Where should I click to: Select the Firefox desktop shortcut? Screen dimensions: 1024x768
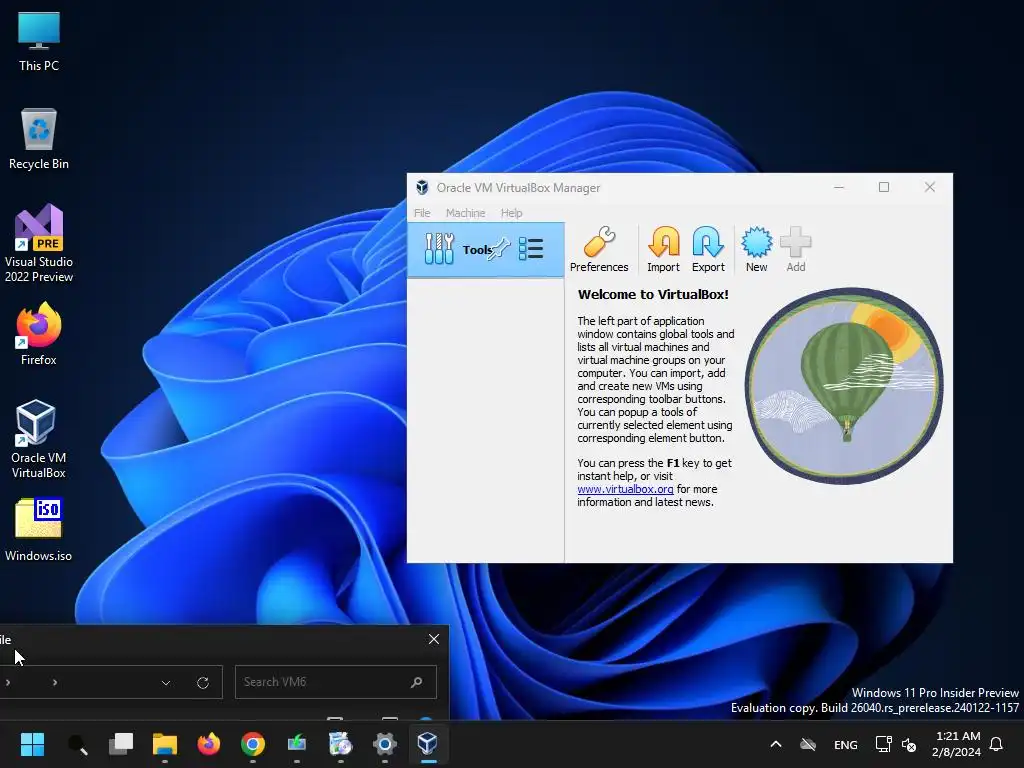pos(39,334)
